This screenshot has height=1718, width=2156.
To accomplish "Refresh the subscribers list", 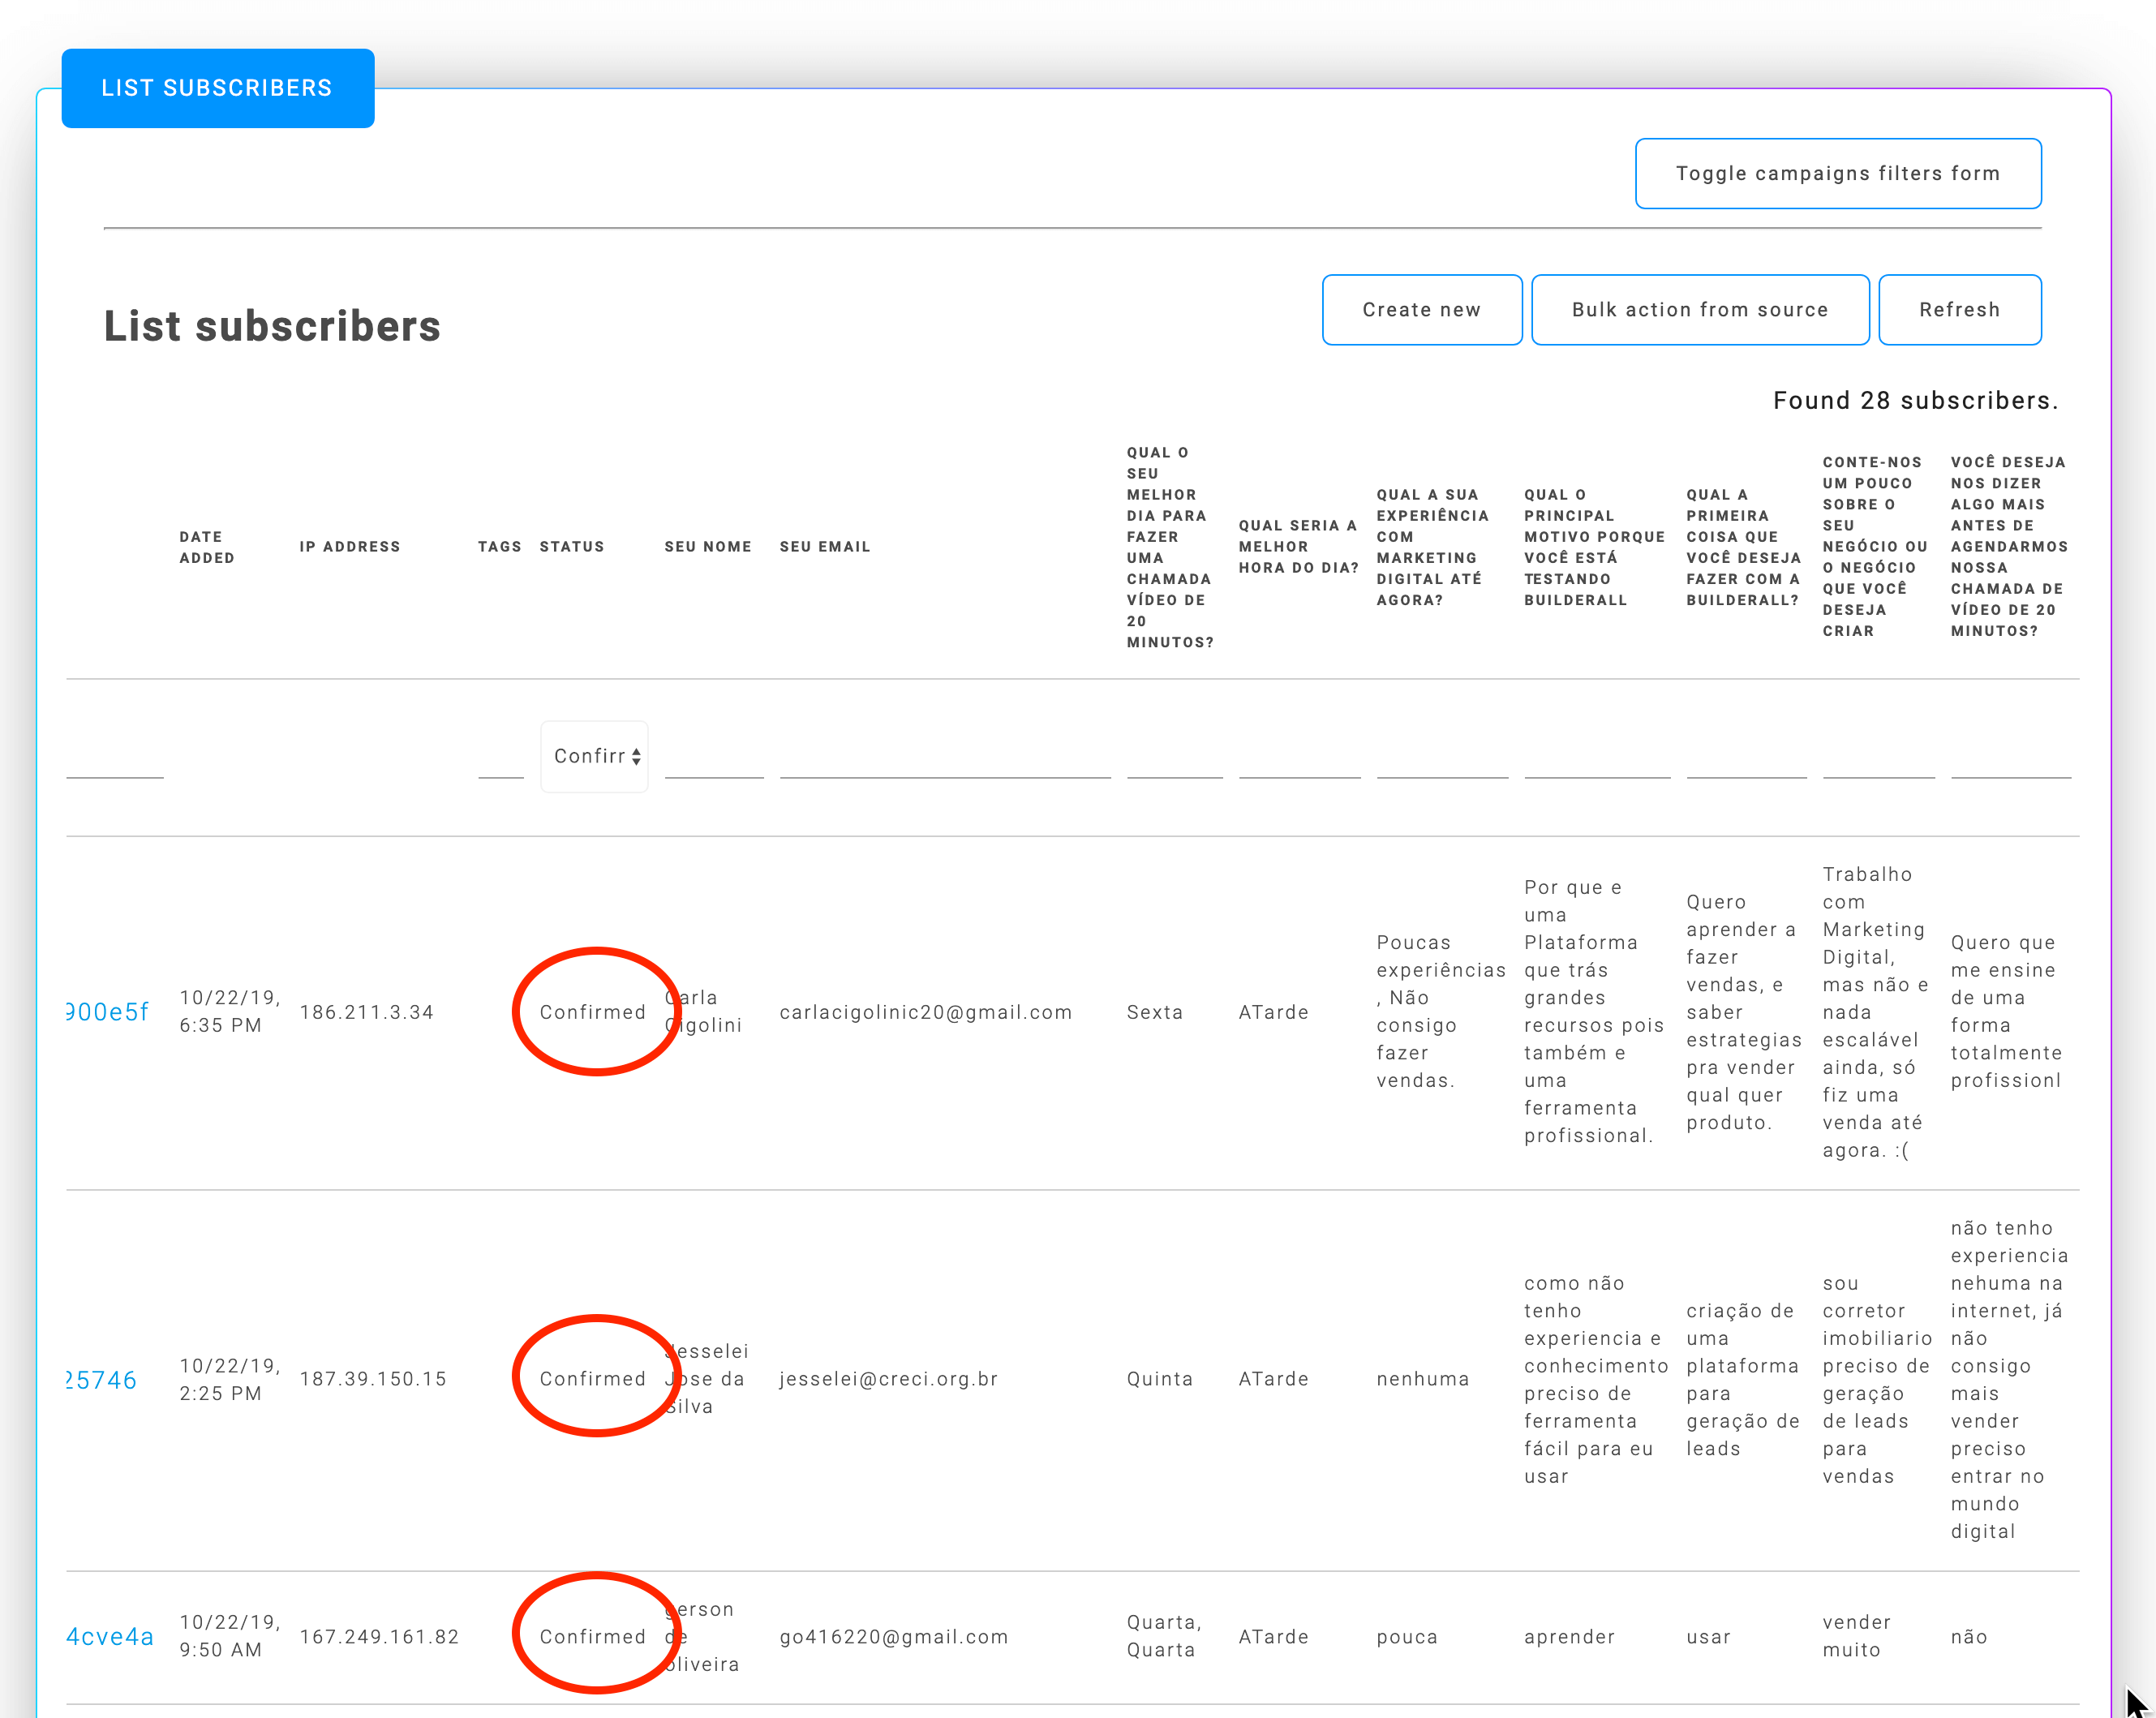I will [1959, 310].
